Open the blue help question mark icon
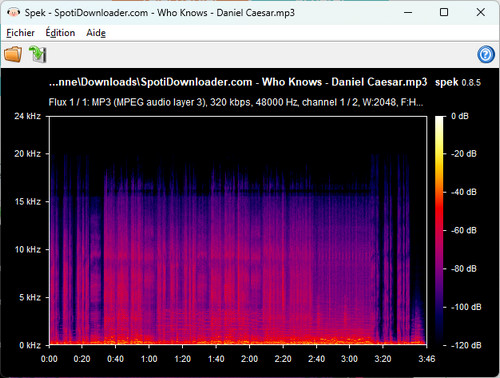The width and height of the screenshot is (500, 378). click(486, 54)
